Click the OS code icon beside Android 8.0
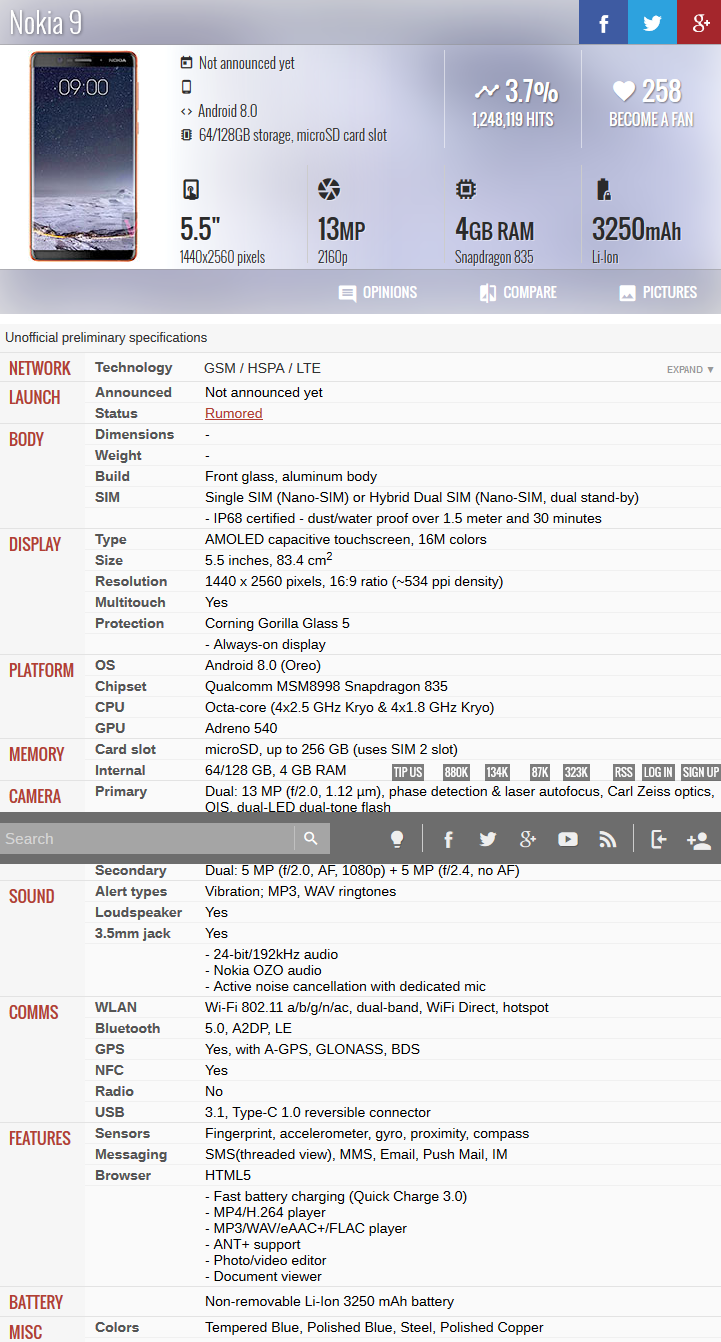This screenshot has width=721, height=1342. coord(186,111)
